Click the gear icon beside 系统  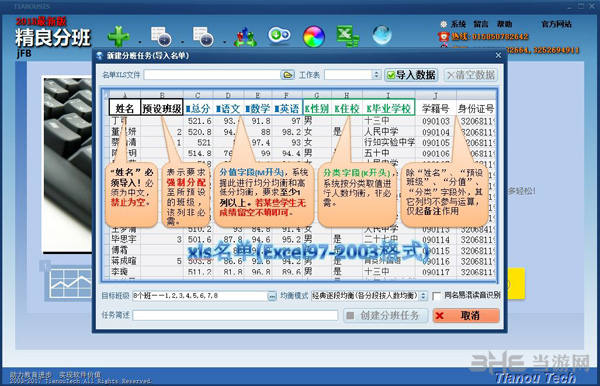[443, 24]
